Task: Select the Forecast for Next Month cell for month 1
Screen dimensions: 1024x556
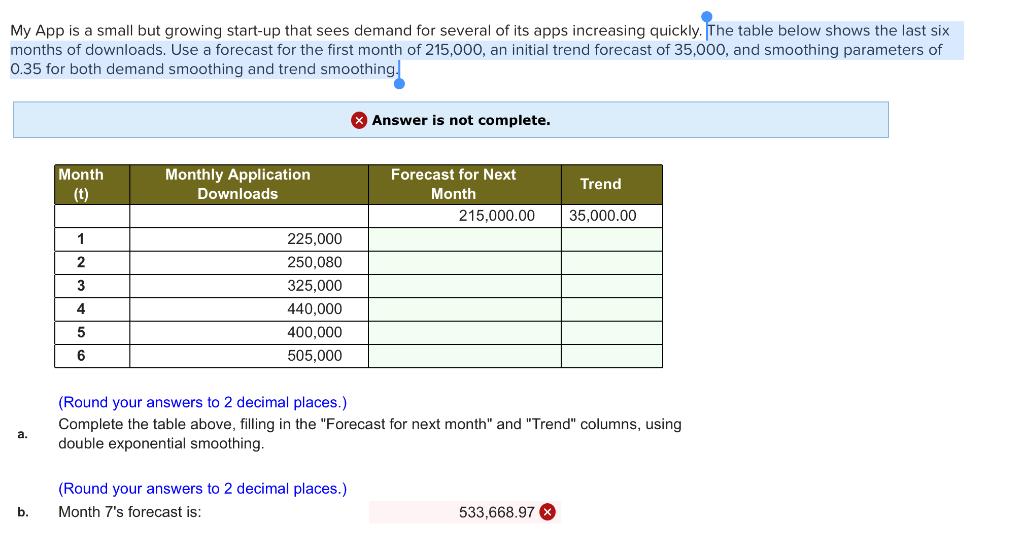Action: pos(465,239)
